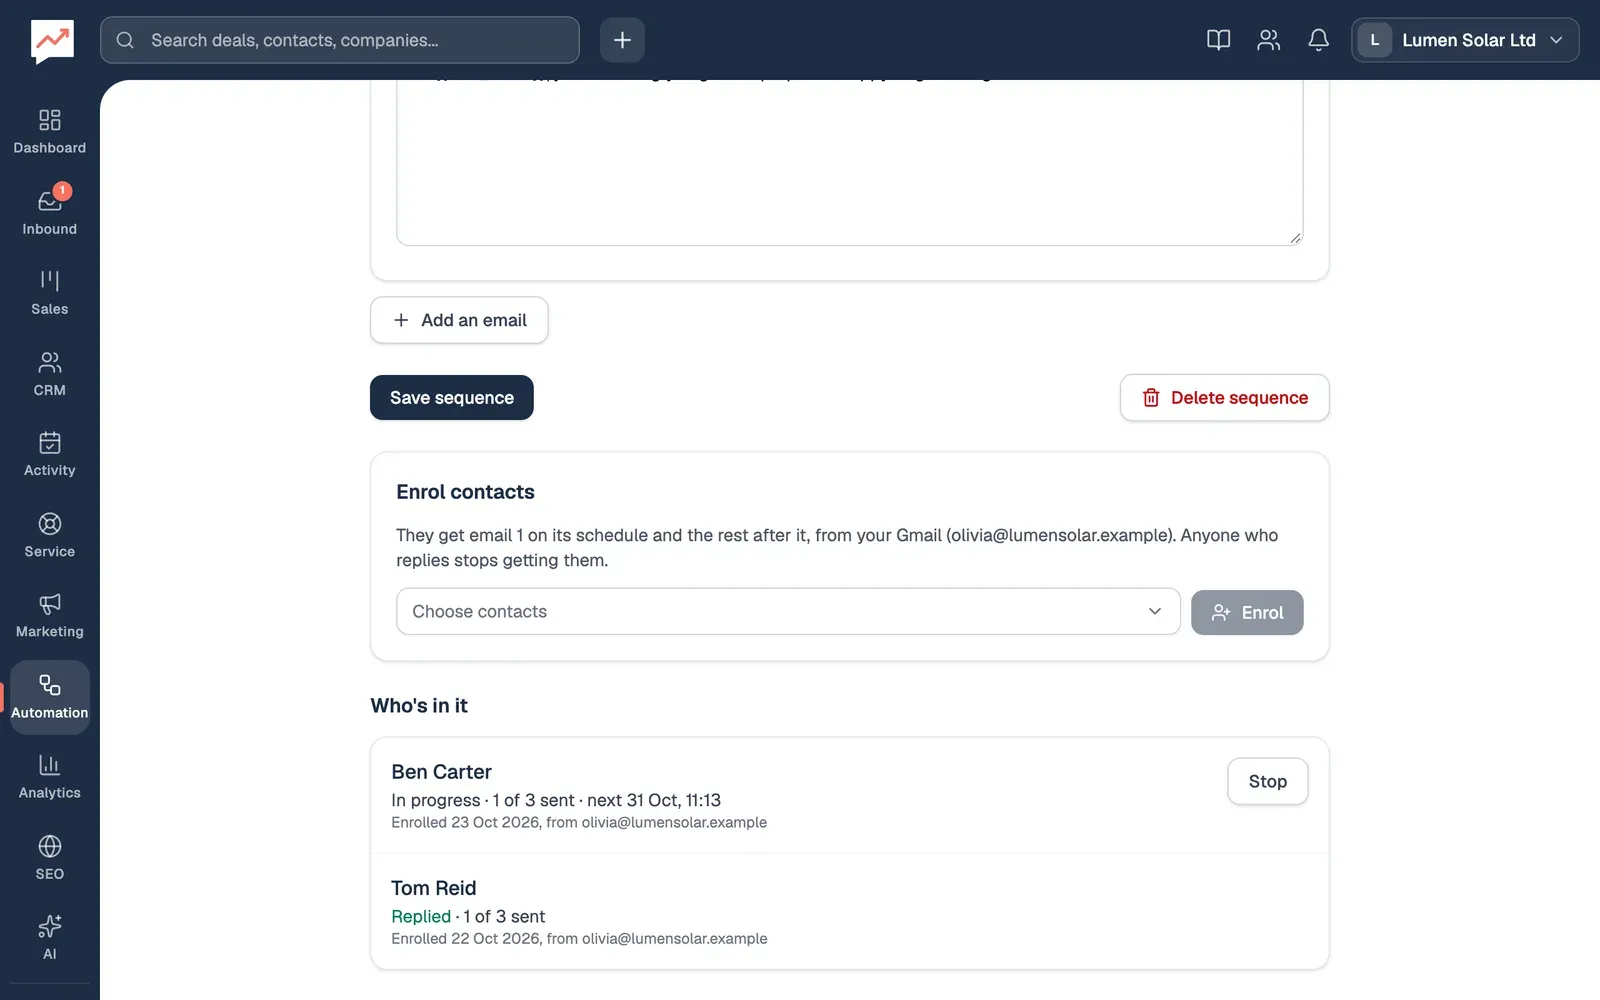Open the Dashboard section
The image size is (1600, 1000).
click(50, 132)
